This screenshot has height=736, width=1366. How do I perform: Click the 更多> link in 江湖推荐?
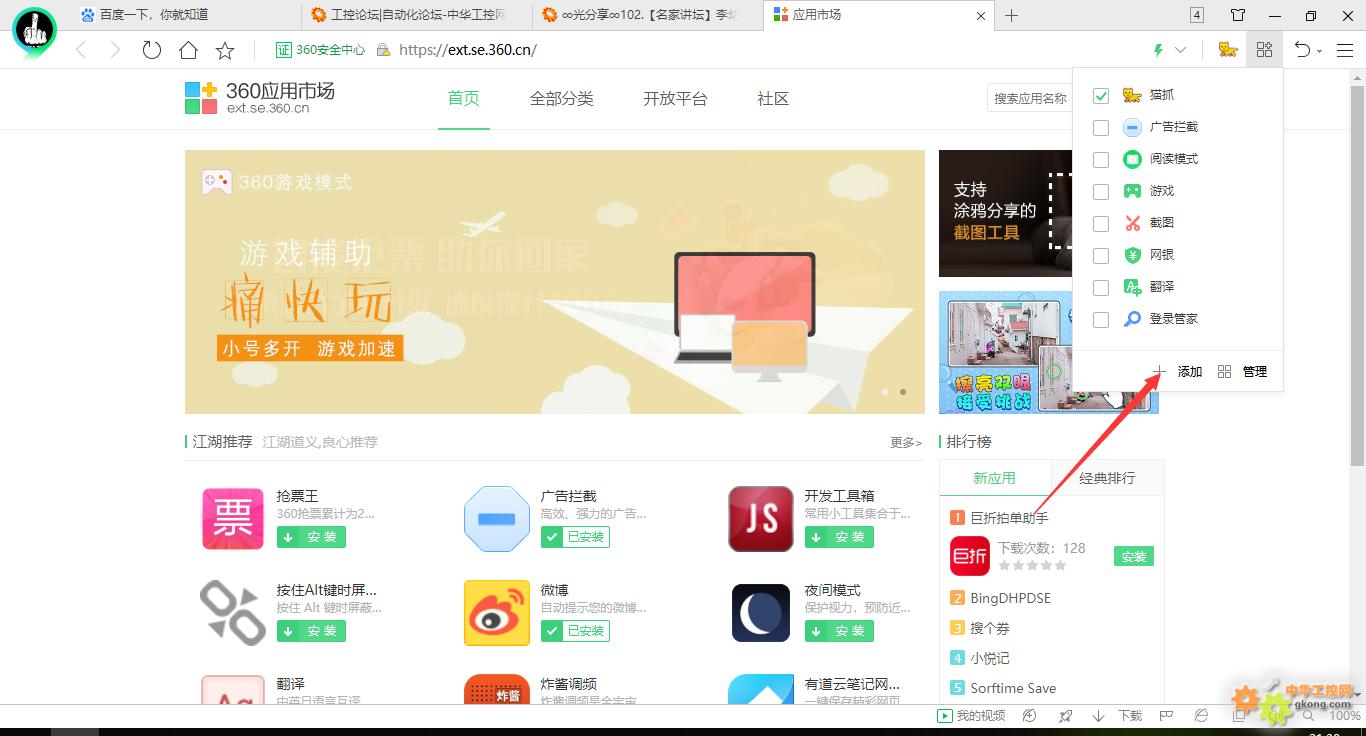pos(906,442)
